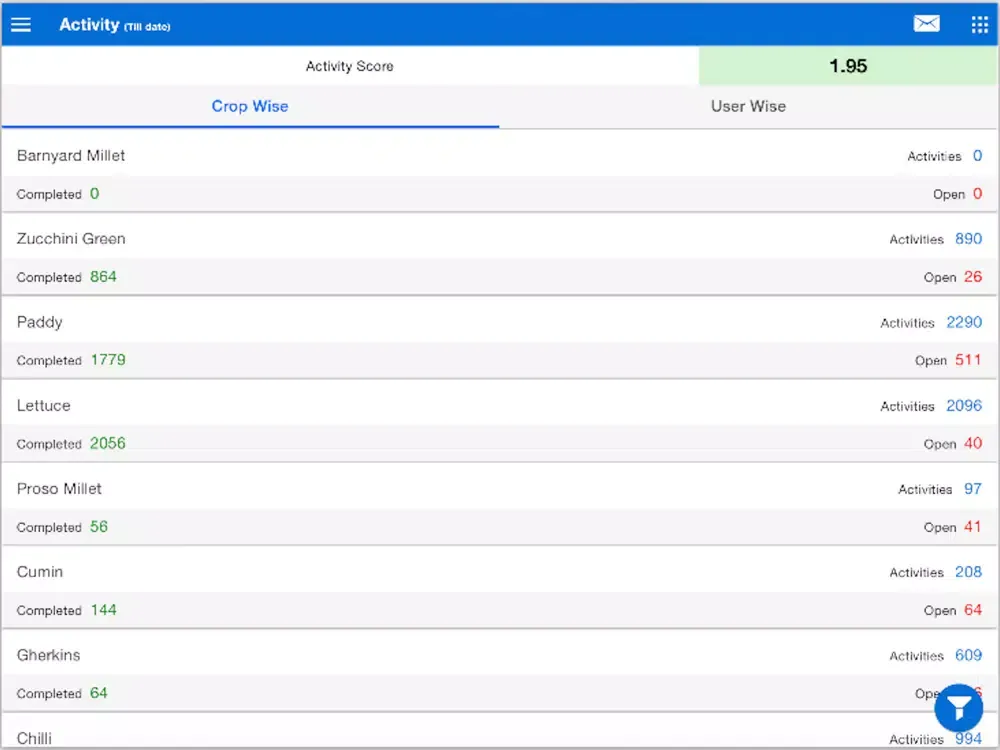Click Cumin activities count 208
Image resolution: width=1000 pixels, height=750 pixels.
(x=968, y=572)
